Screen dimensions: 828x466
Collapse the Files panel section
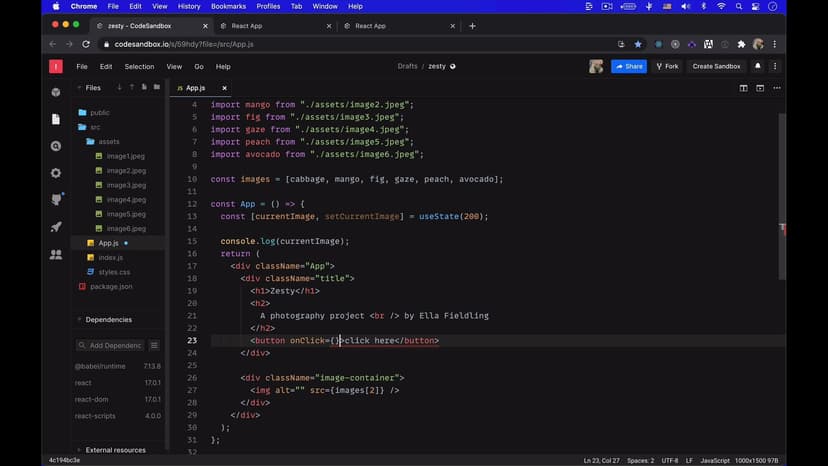(81, 88)
